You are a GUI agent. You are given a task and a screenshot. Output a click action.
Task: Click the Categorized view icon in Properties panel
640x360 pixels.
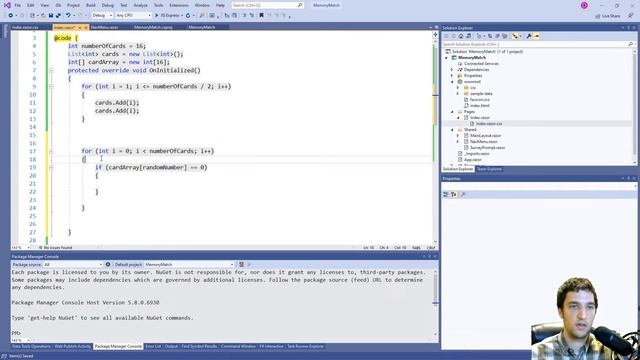point(446,195)
